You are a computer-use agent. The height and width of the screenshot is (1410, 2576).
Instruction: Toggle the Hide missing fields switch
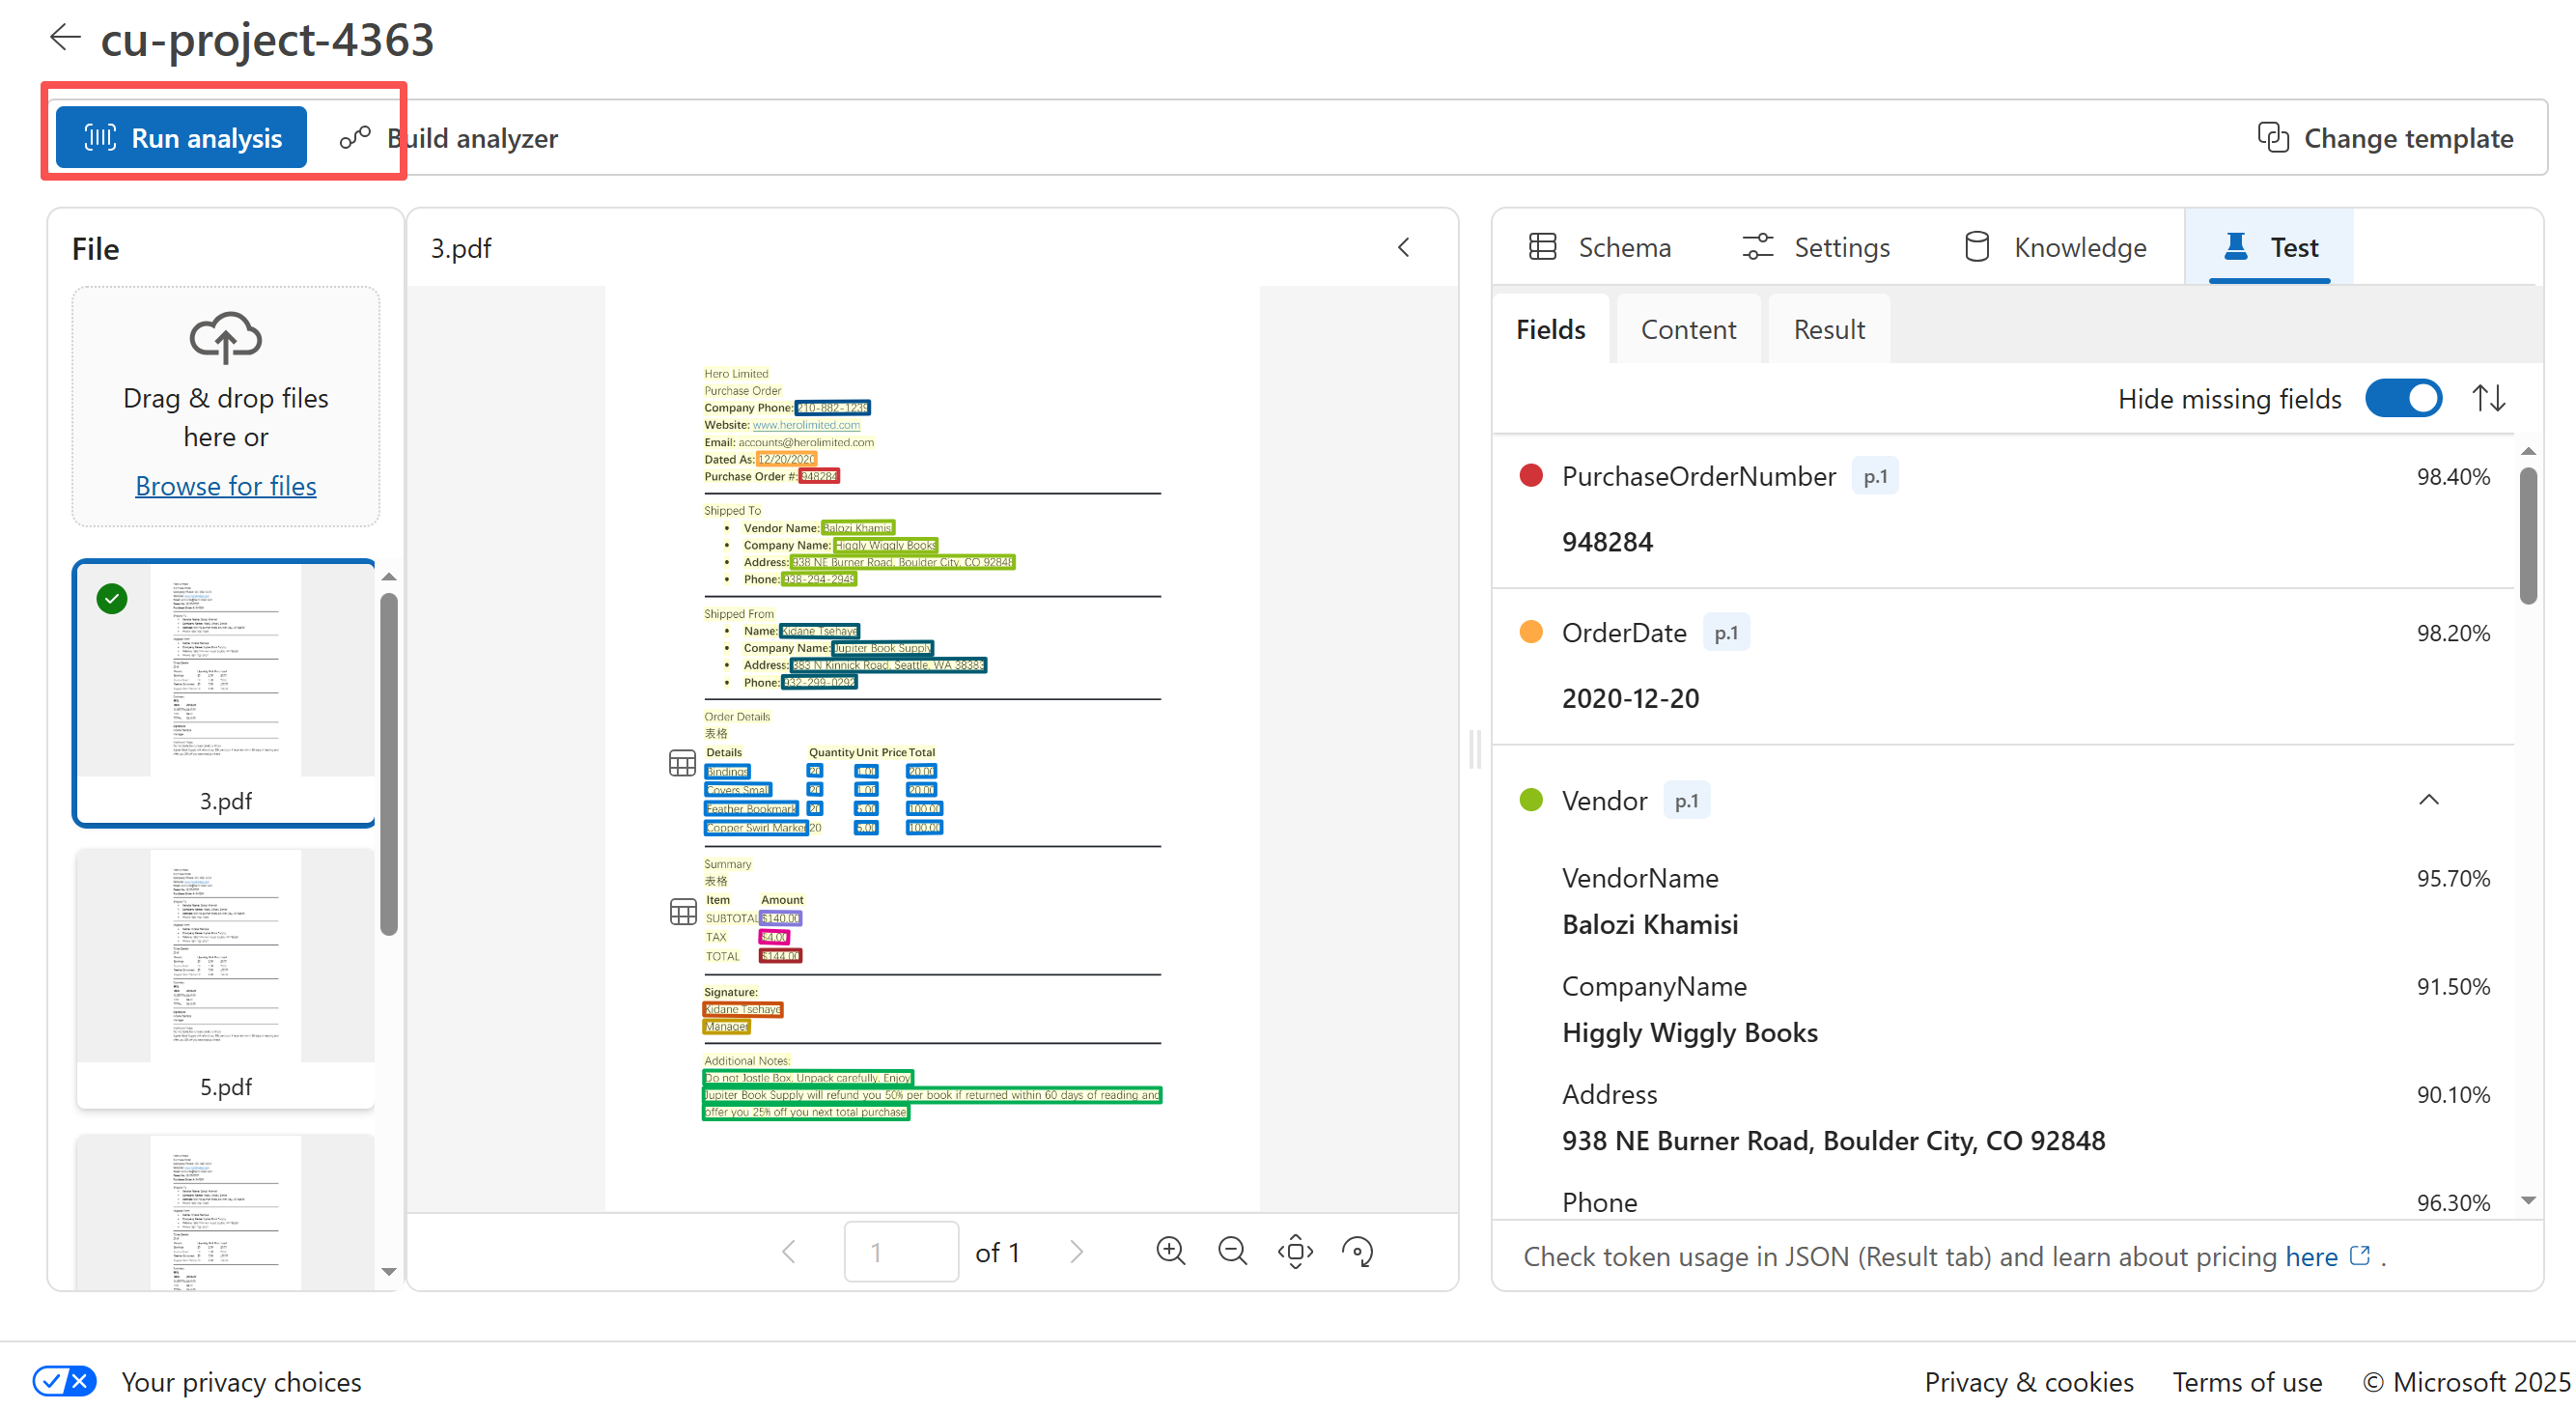click(x=2403, y=398)
